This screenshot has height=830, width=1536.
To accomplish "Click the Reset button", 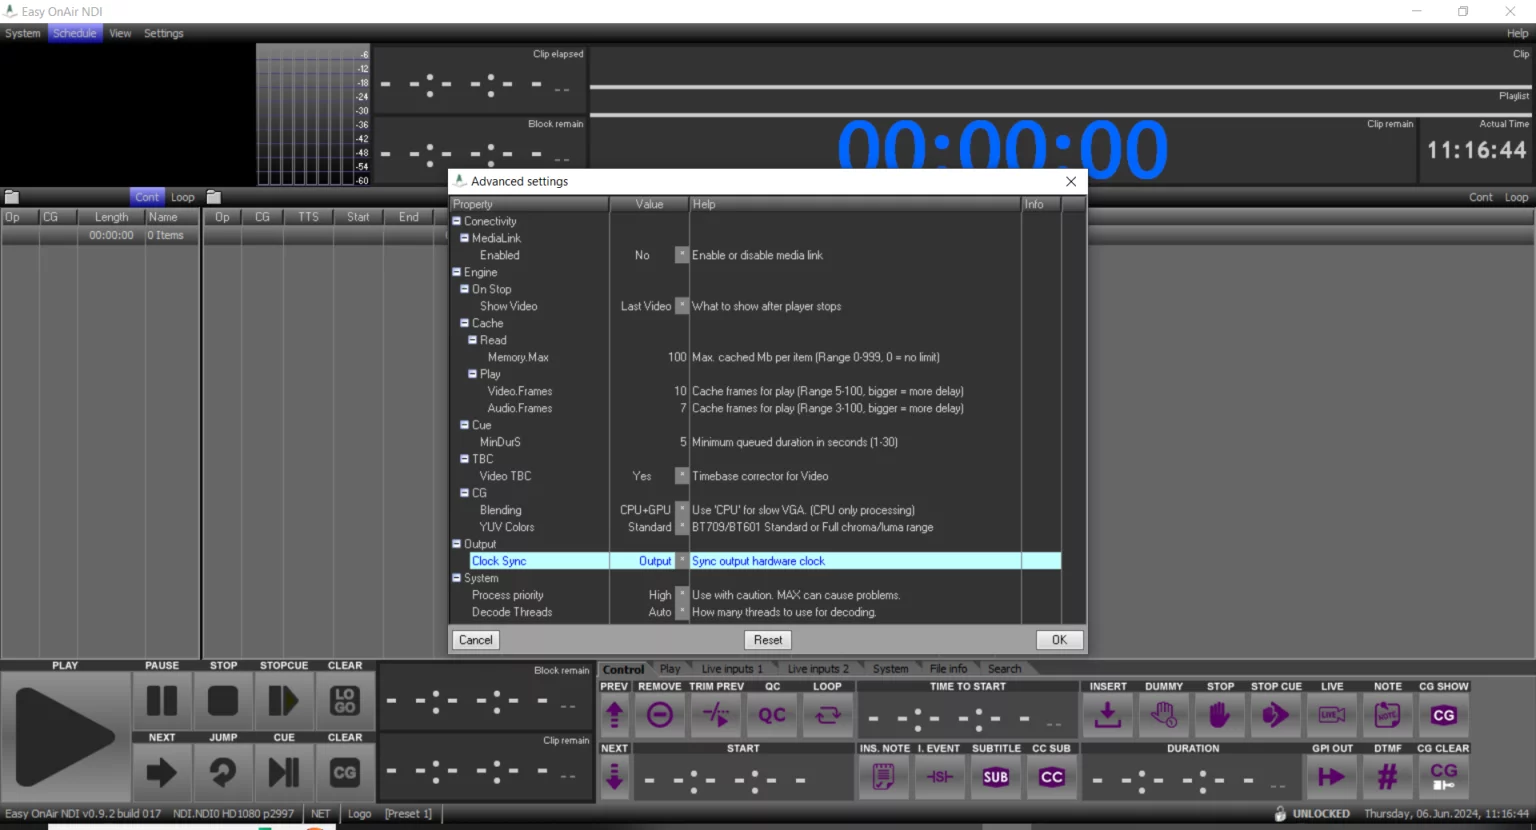I will pyautogui.click(x=768, y=640).
